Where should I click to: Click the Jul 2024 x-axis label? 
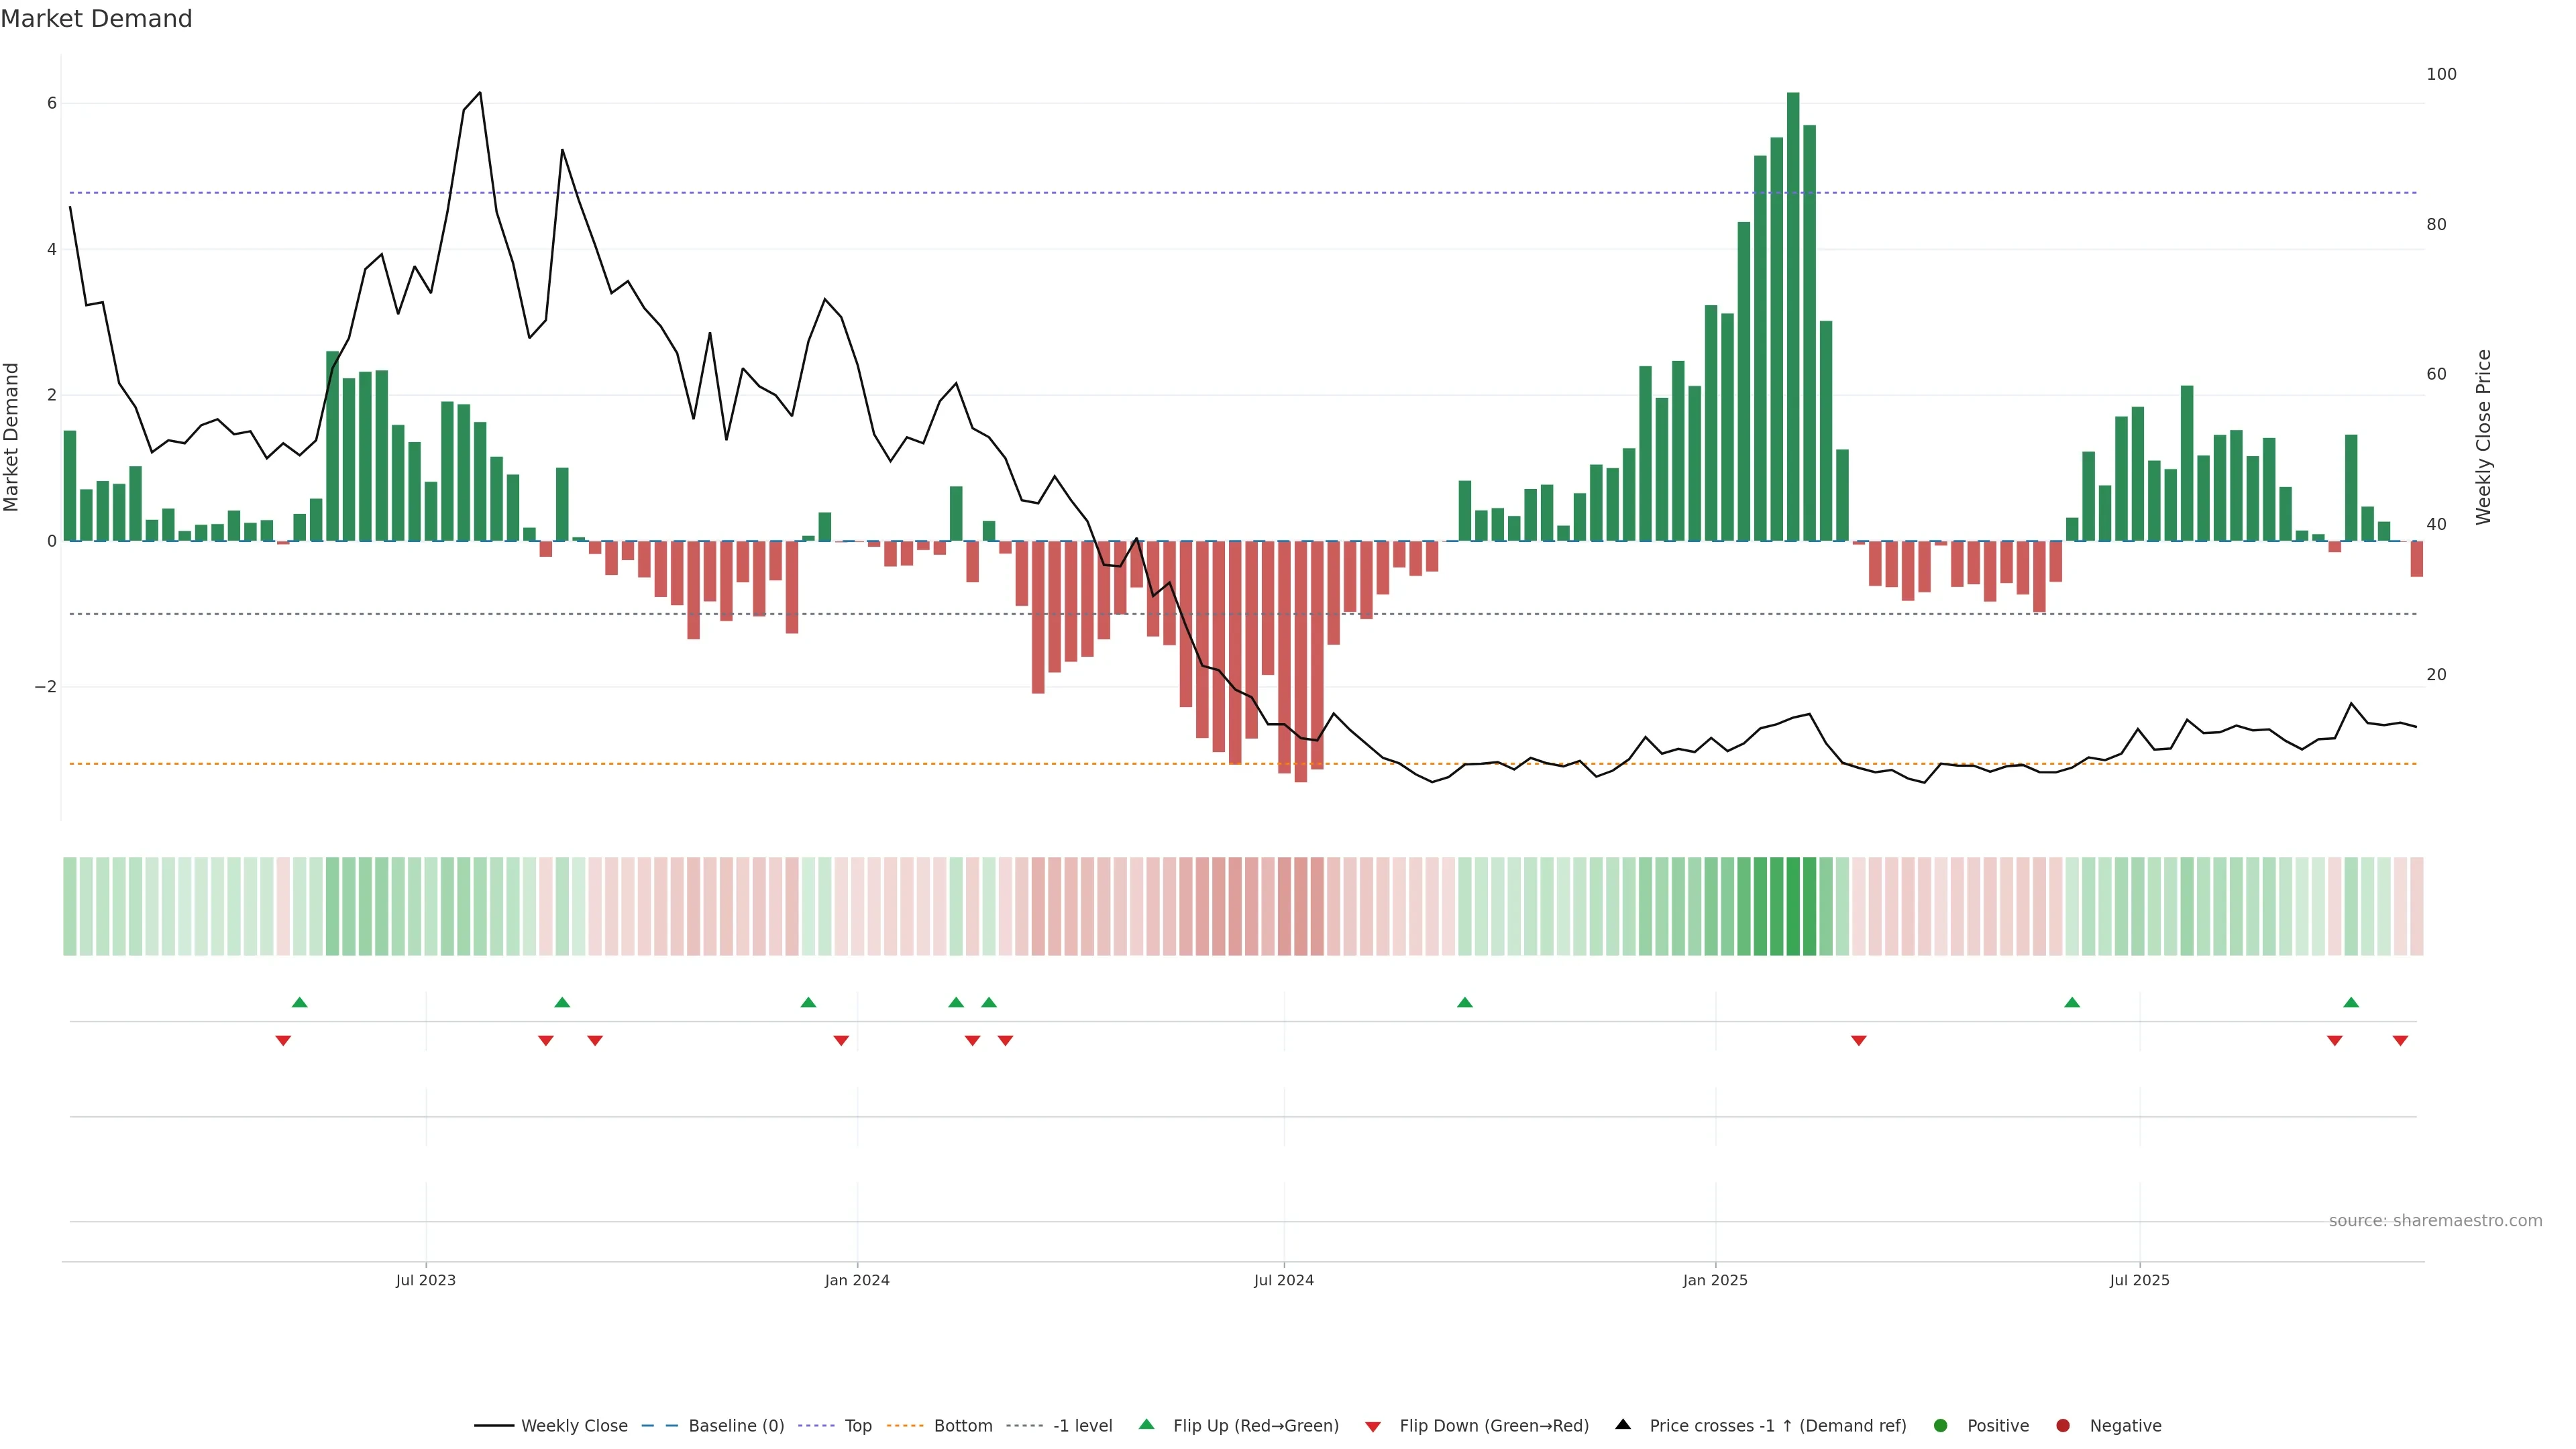(x=1284, y=1280)
